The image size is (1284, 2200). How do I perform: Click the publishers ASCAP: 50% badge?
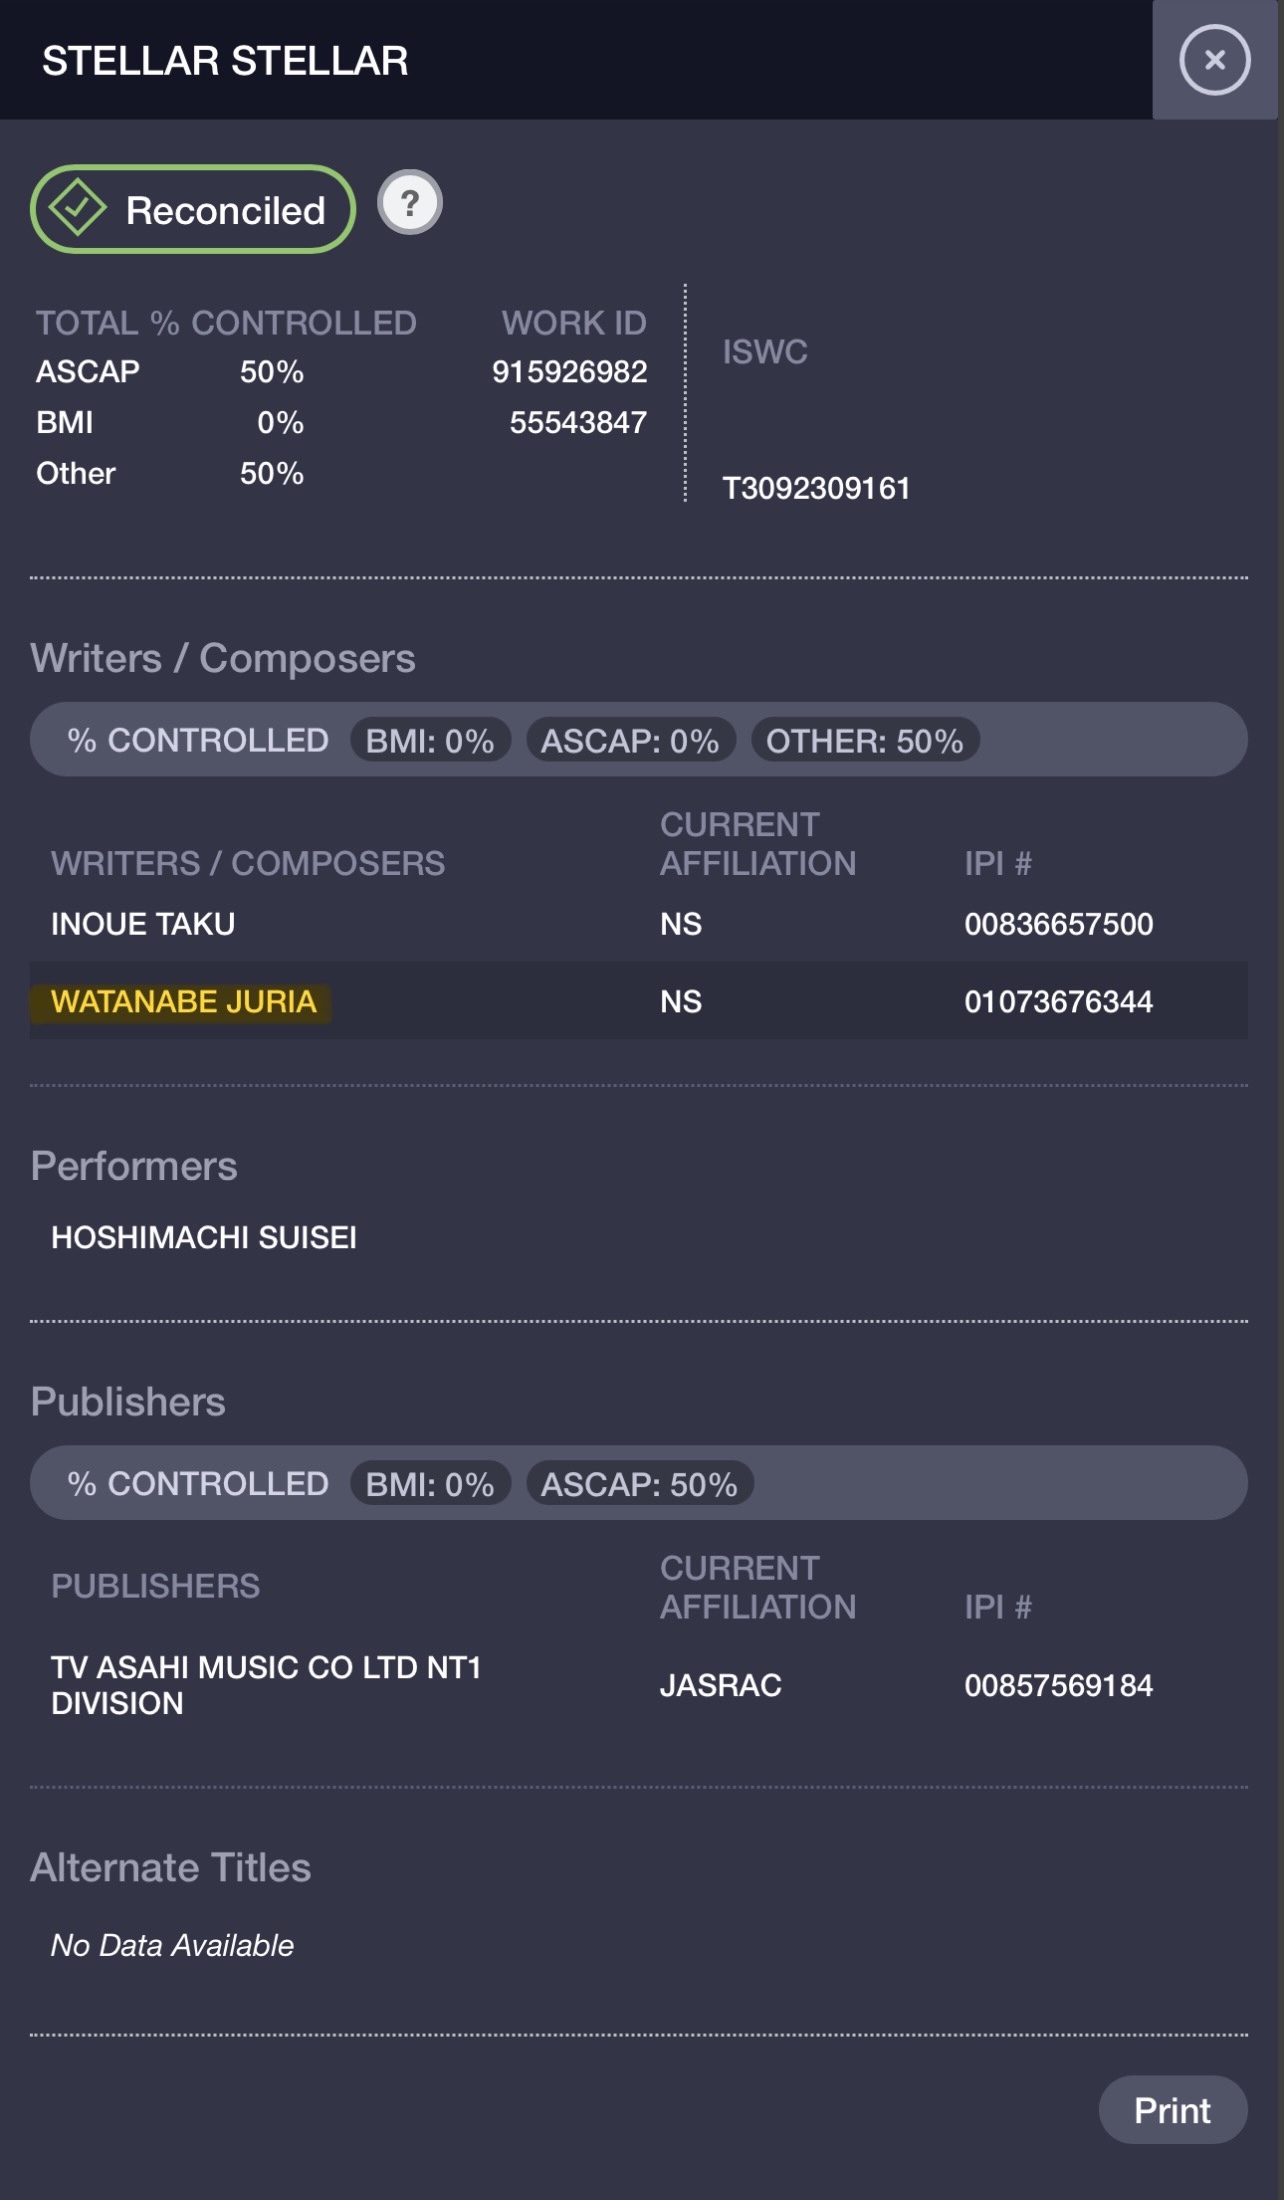pyautogui.click(x=639, y=1483)
